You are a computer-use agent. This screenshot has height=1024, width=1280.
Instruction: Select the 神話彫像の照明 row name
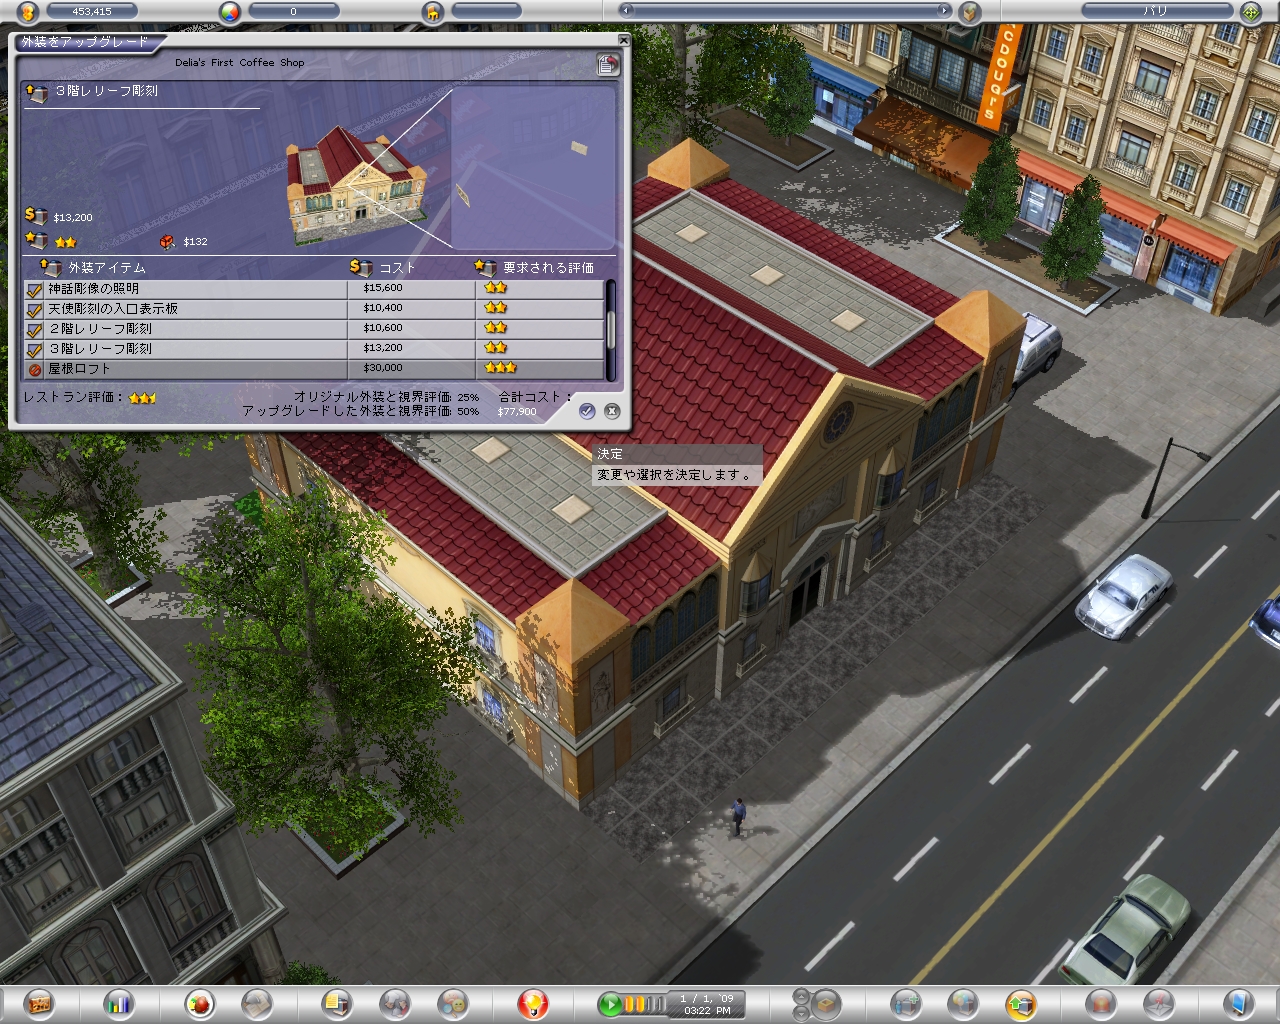coord(94,289)
